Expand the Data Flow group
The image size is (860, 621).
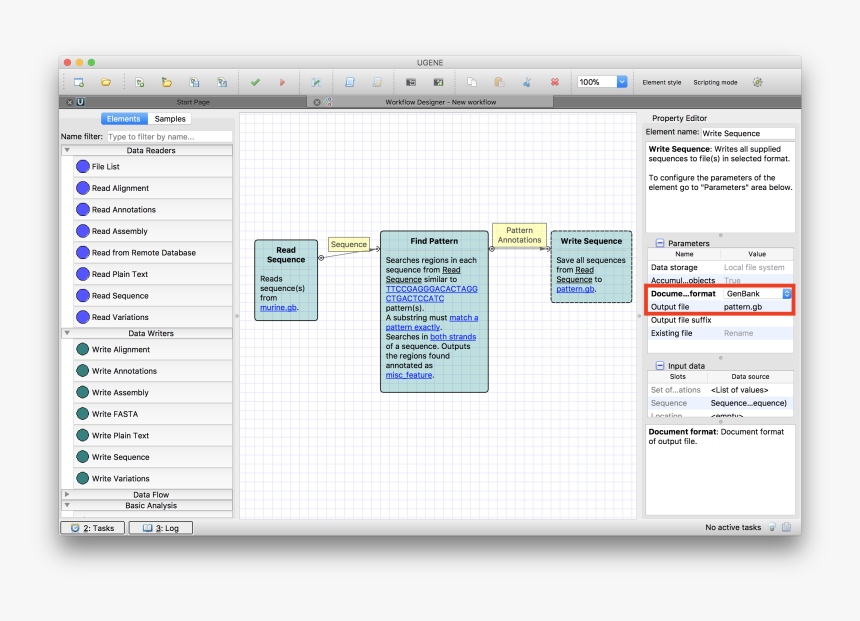point(67,494)
